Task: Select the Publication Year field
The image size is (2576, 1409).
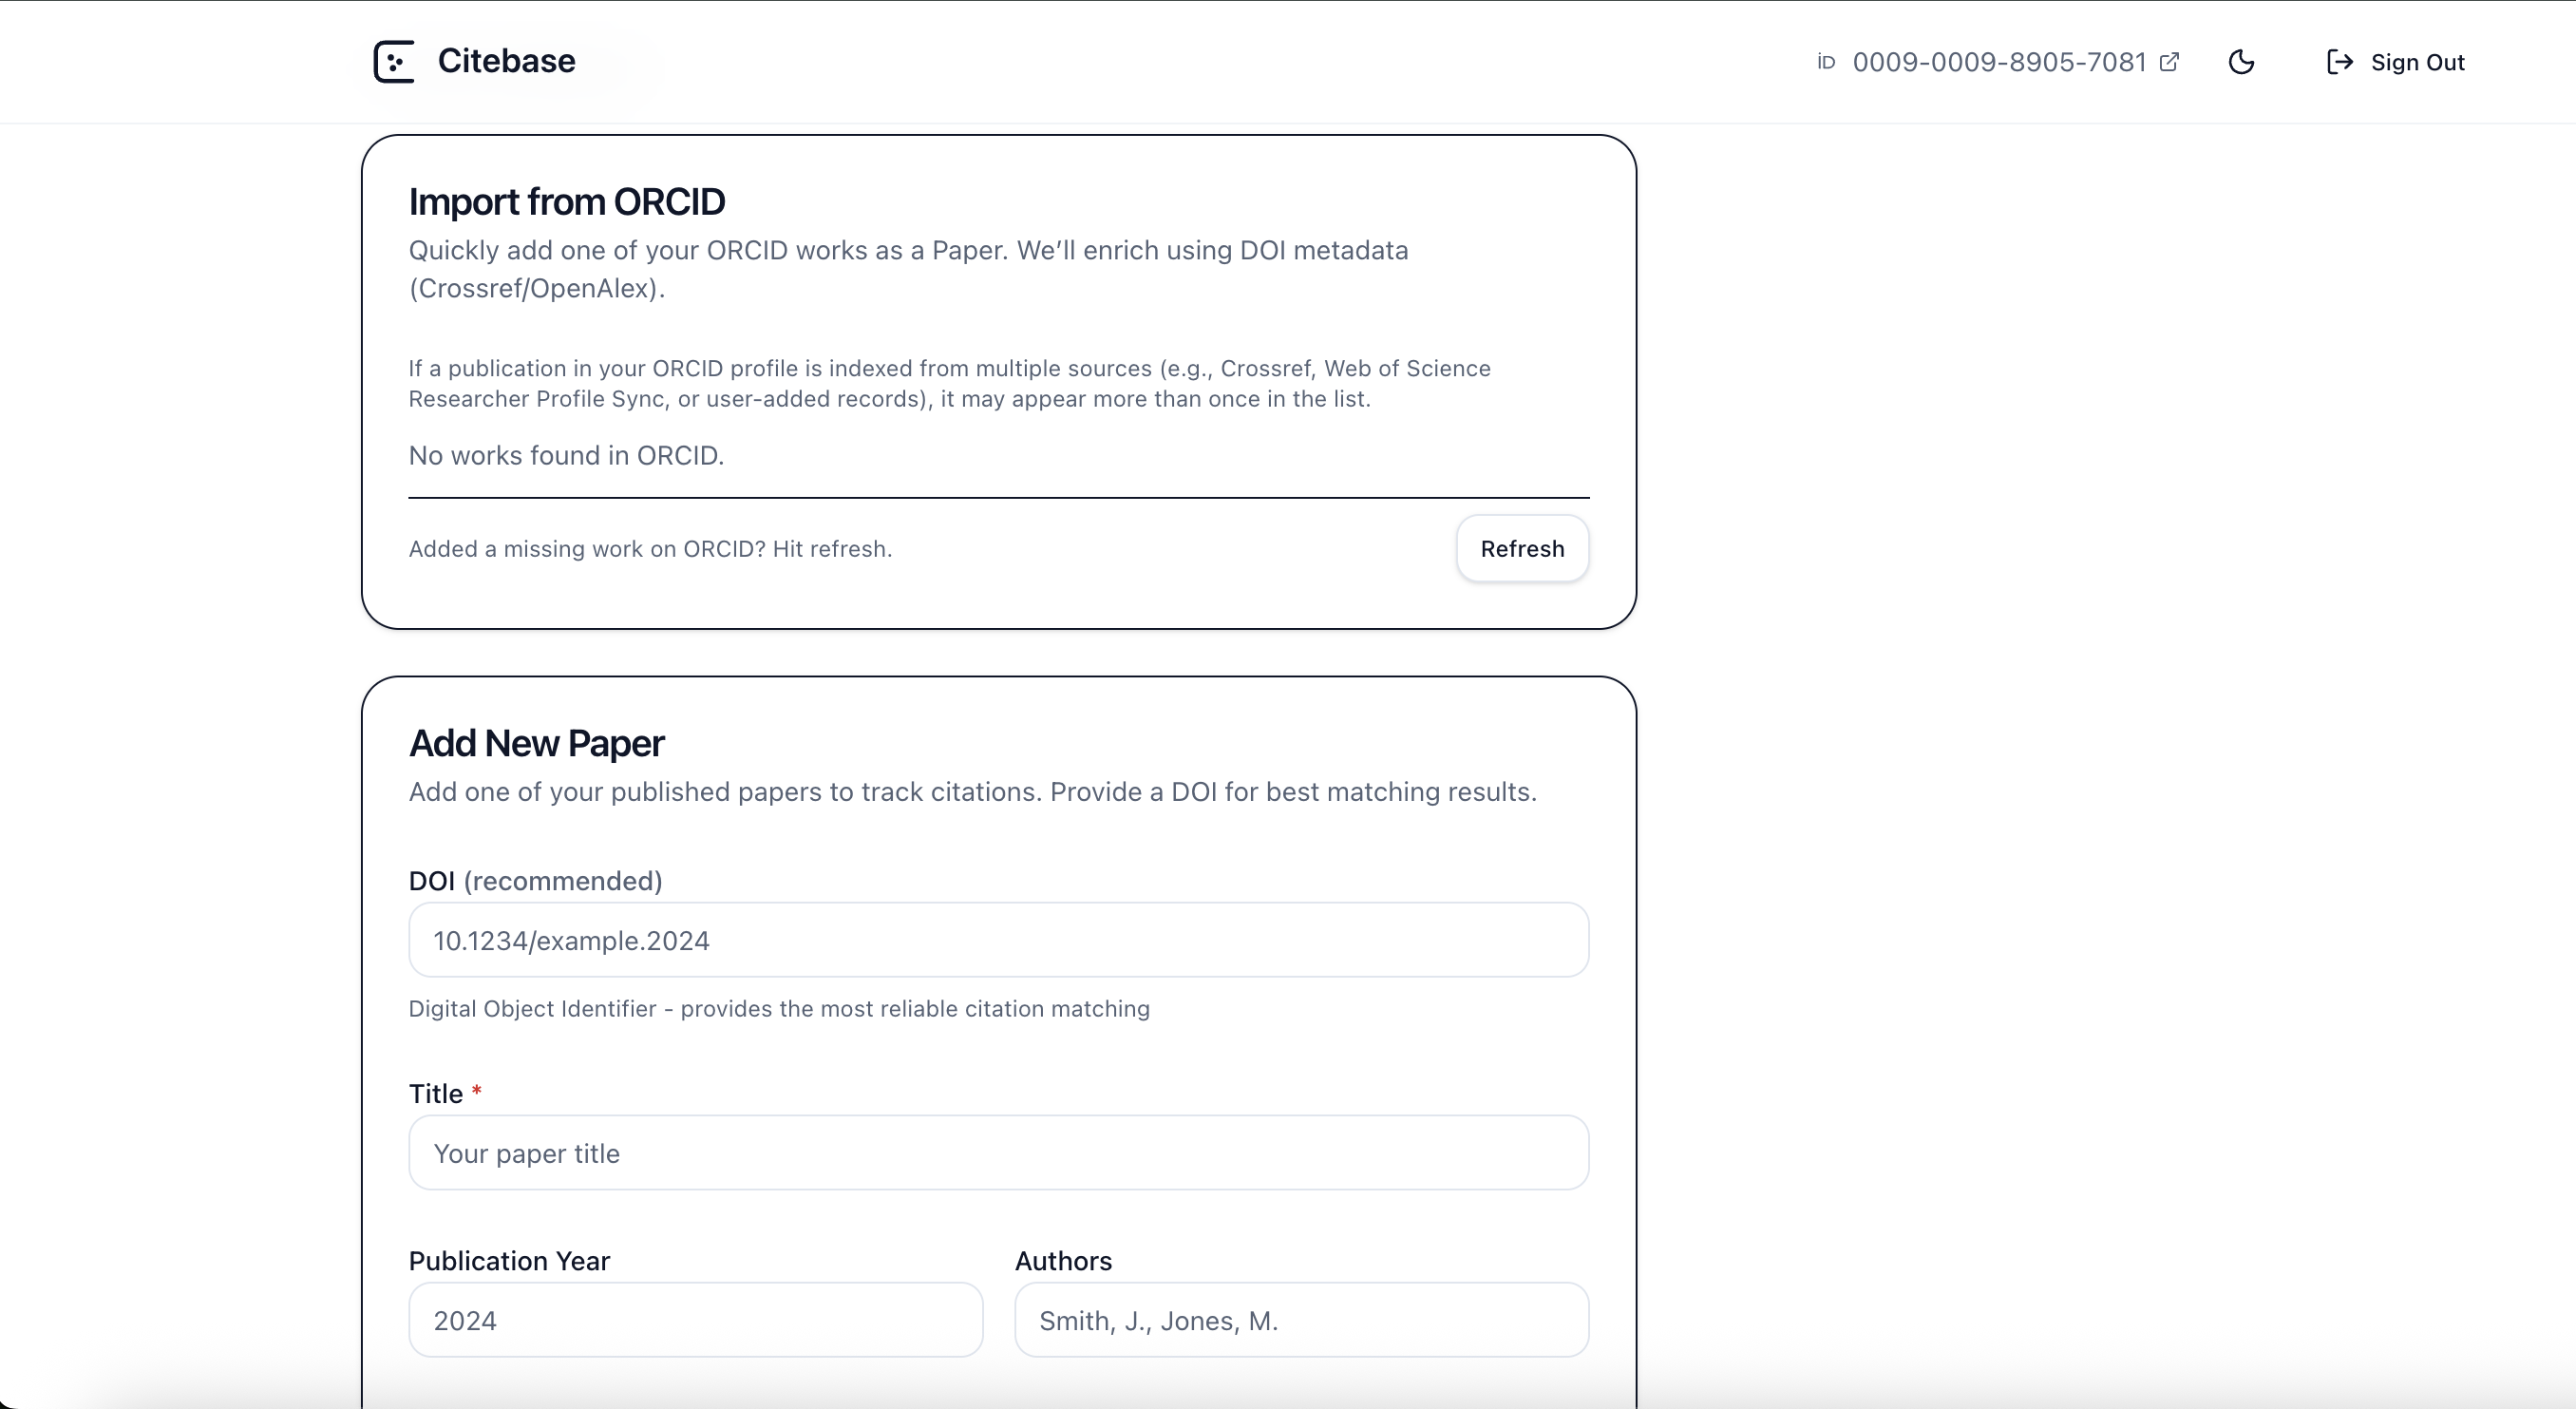Action: coord(695,1320)
